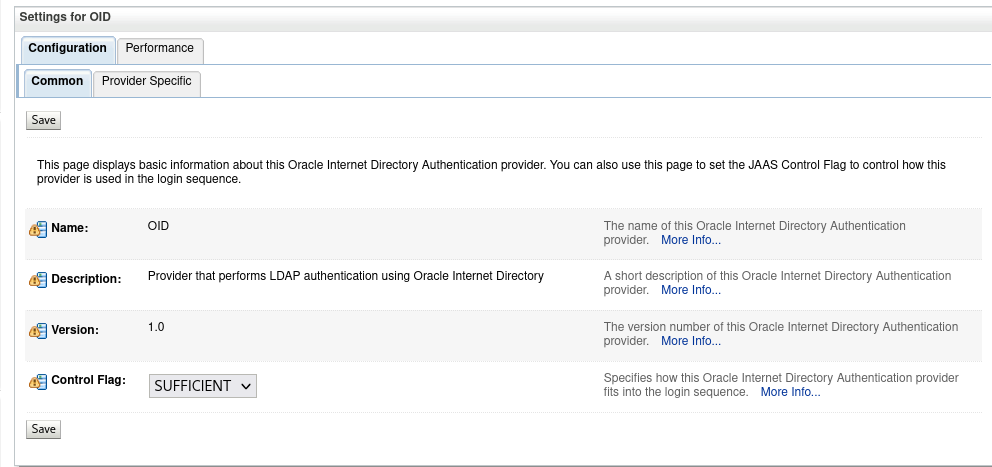Screen dimensions: 992x467
Task: Click the icon beside the Name label
Action: [37, 229]
